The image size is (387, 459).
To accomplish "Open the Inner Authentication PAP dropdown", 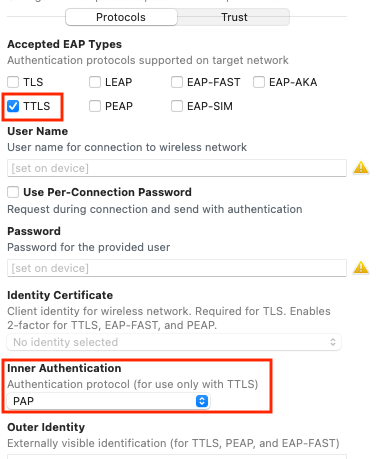I will point(108,401).
